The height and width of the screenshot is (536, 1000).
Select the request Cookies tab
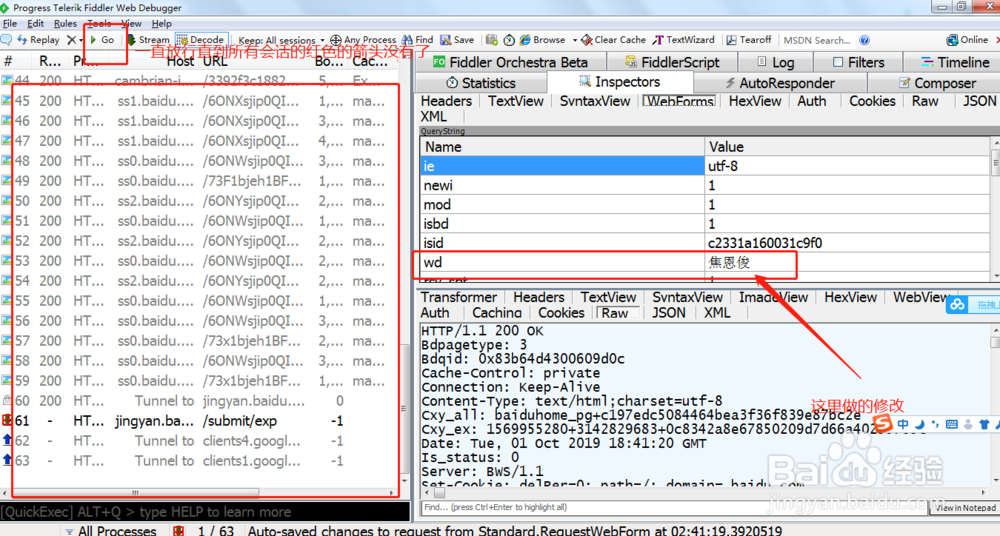pyautogui.click(x=872, y=101)
